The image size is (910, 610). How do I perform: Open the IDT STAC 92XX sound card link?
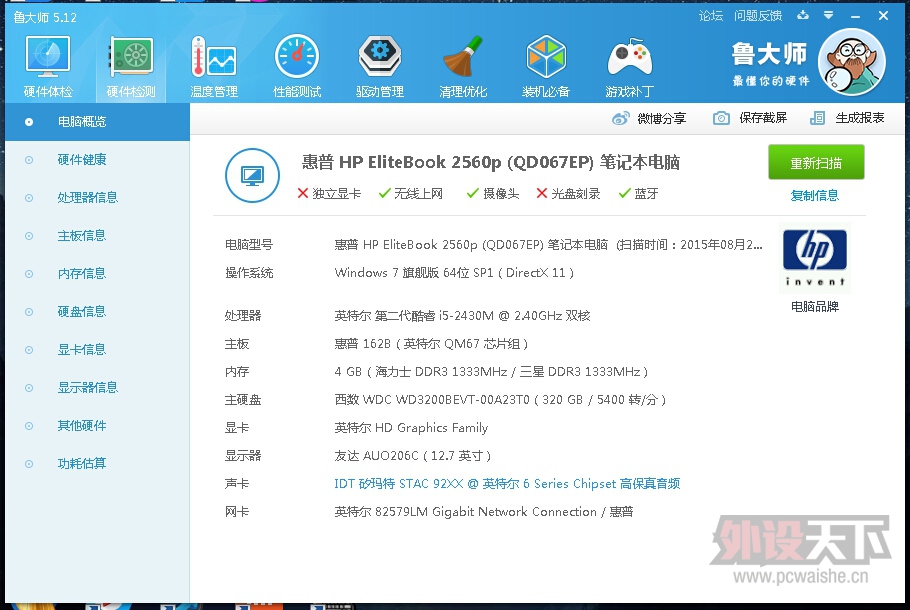pos(507,484)
